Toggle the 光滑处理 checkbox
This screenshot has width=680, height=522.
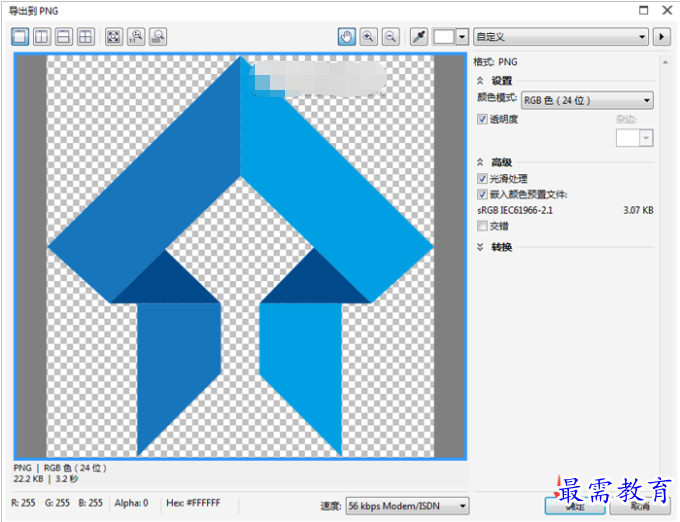[x=482, y=178]
